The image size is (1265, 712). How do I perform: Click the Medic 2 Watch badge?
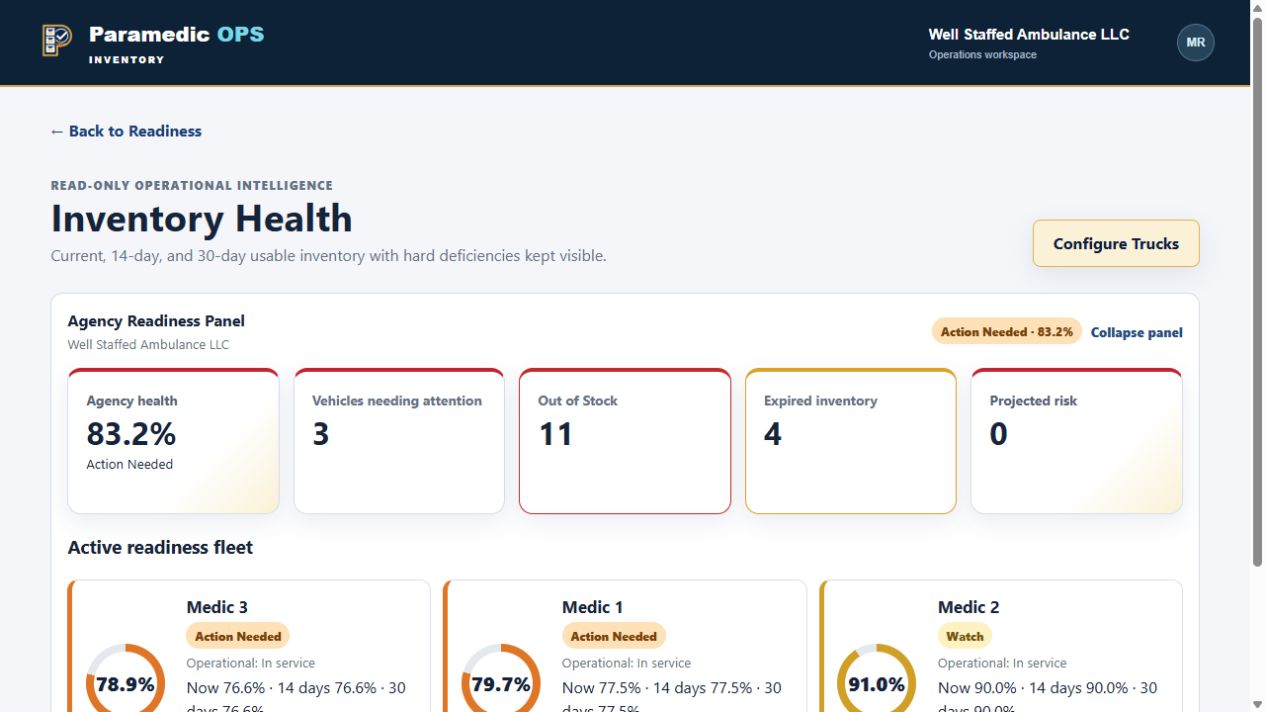pos(965,636)
